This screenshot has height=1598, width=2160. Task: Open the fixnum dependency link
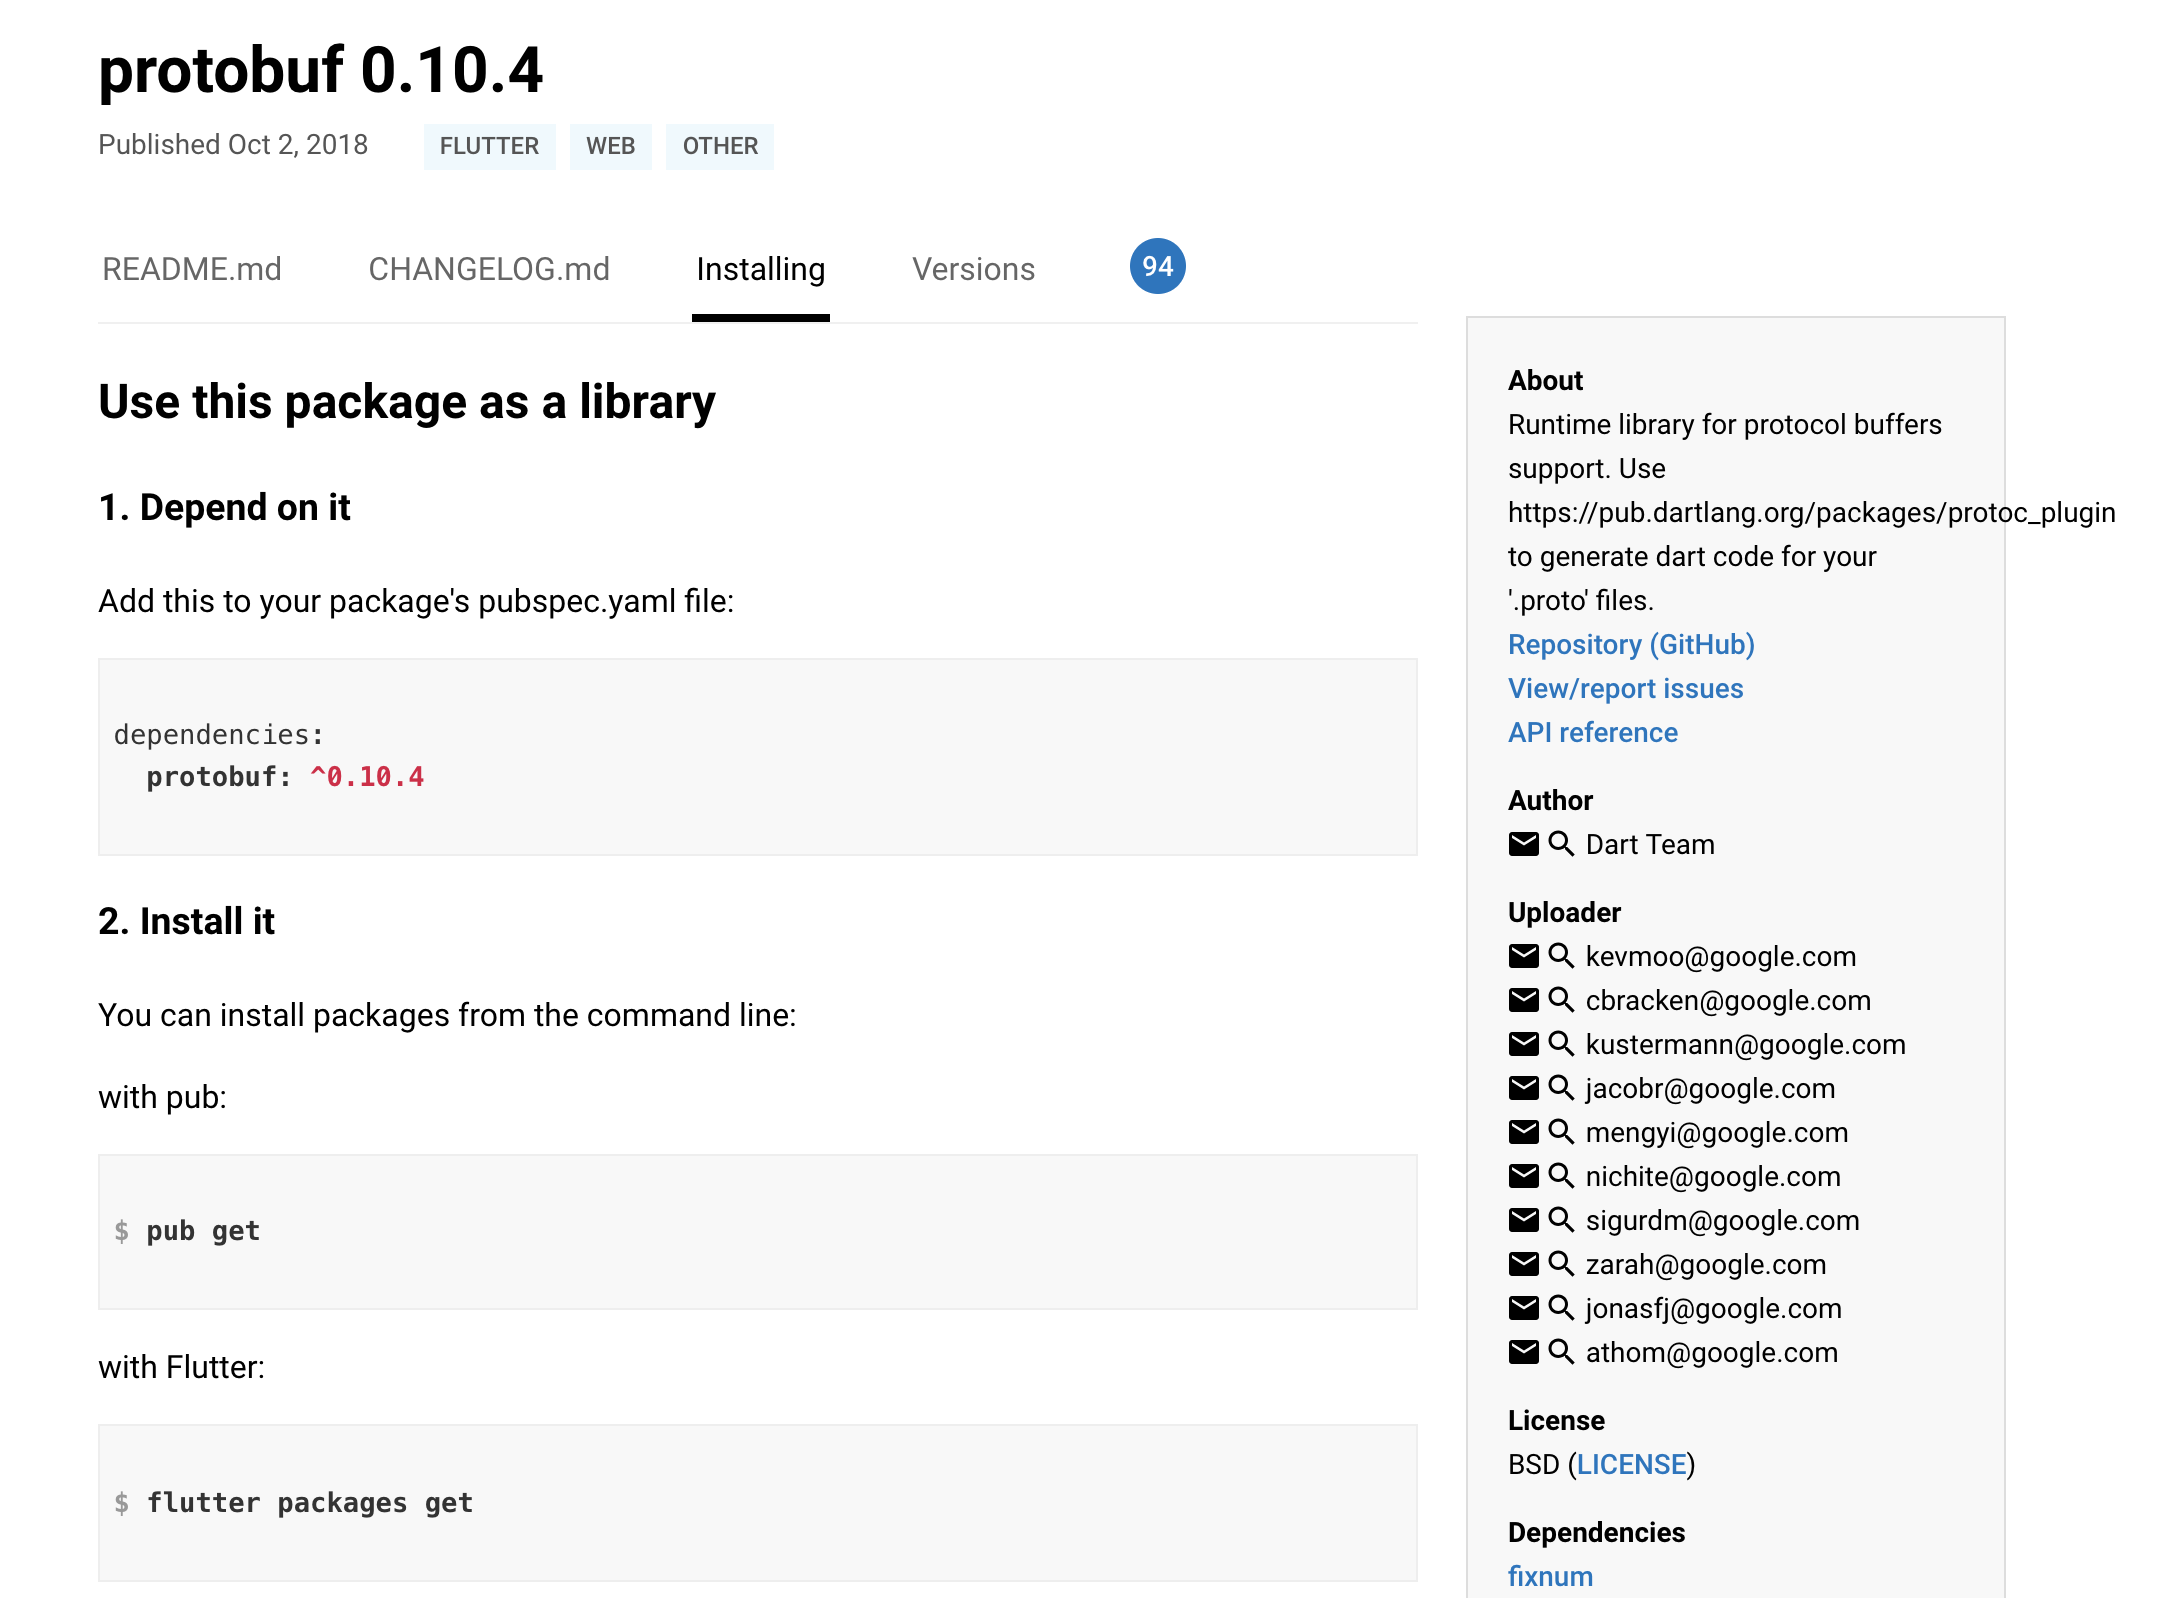click(1550, 1577)
